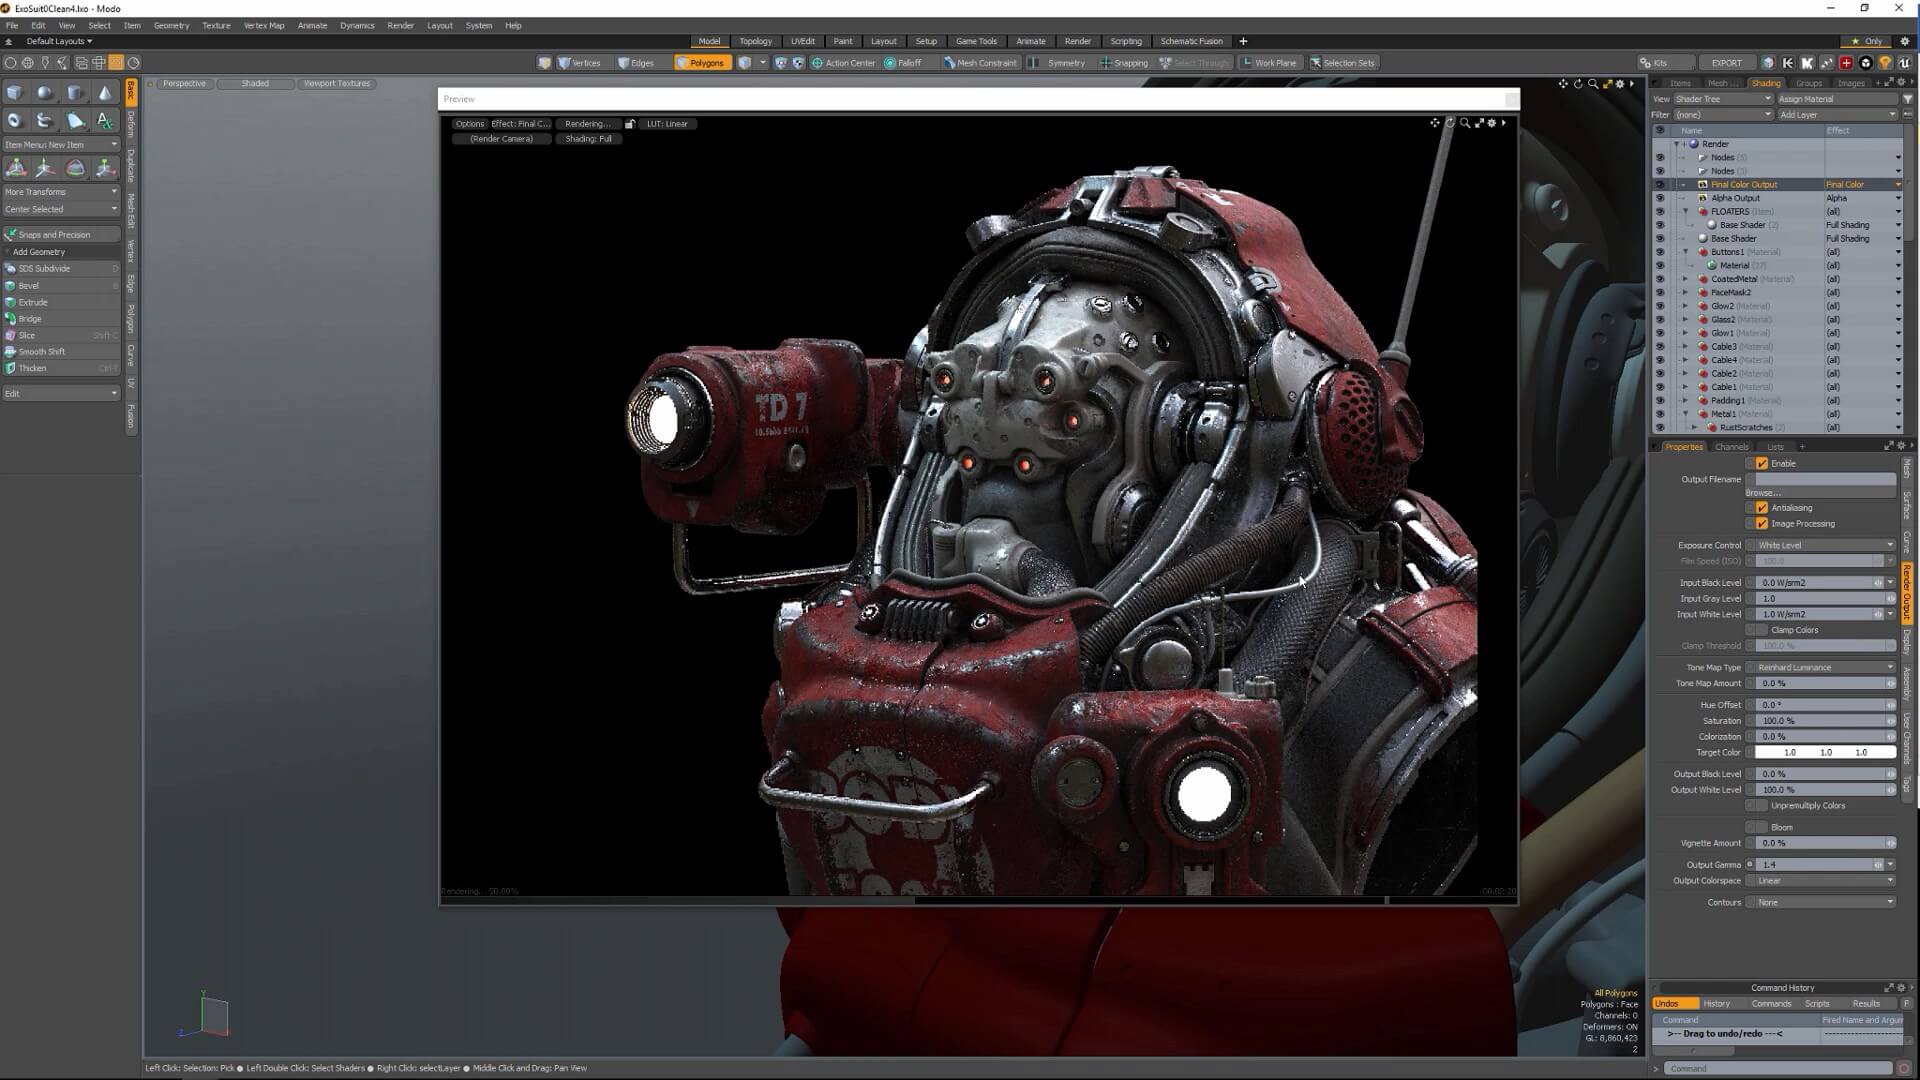Choose the Smooth Shift tool
The height and width of the screenshot is (1080, 1920).
tap(61, 351)
